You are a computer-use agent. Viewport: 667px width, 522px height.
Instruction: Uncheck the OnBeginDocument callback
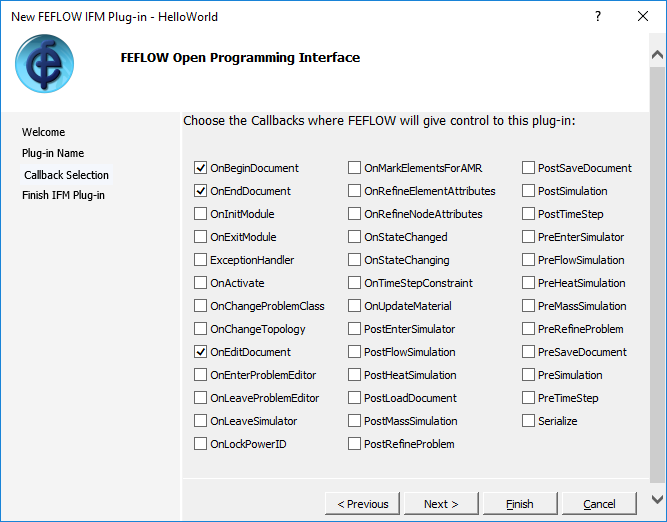(200, 168)
